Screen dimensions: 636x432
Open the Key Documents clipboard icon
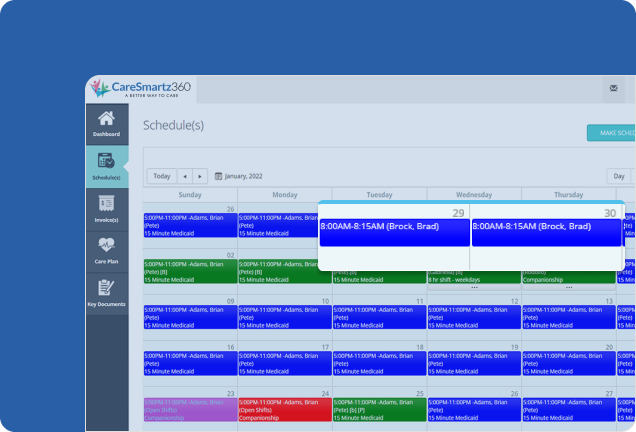106,287
